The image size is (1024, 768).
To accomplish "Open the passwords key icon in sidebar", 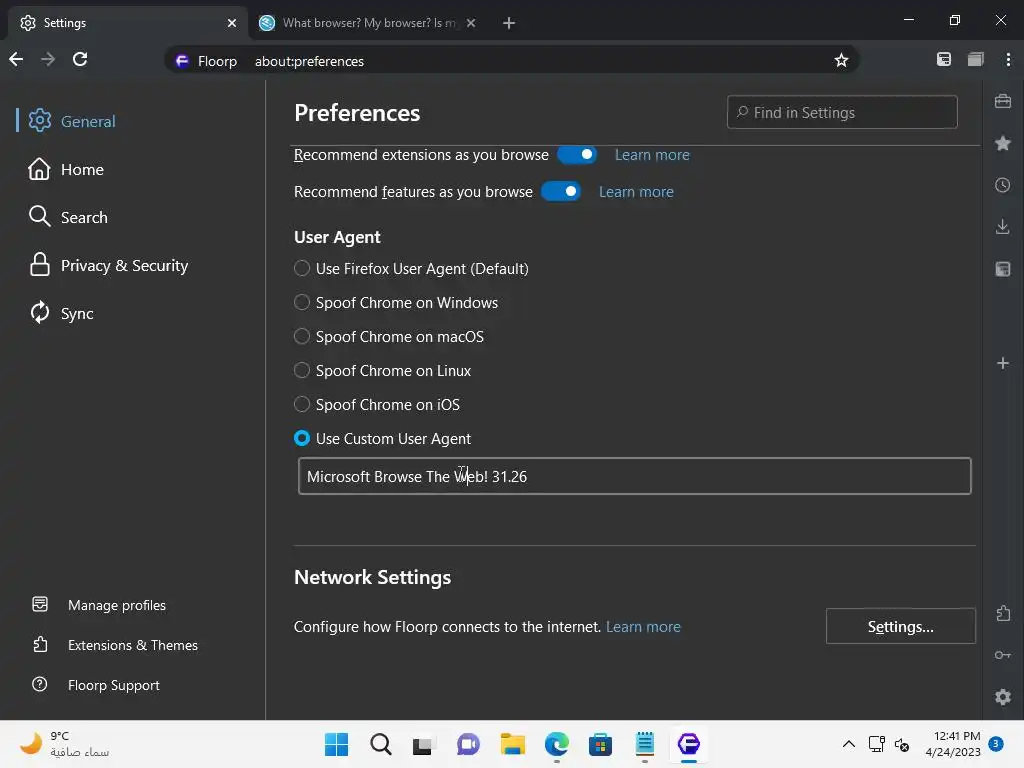I will (1002, 655).
